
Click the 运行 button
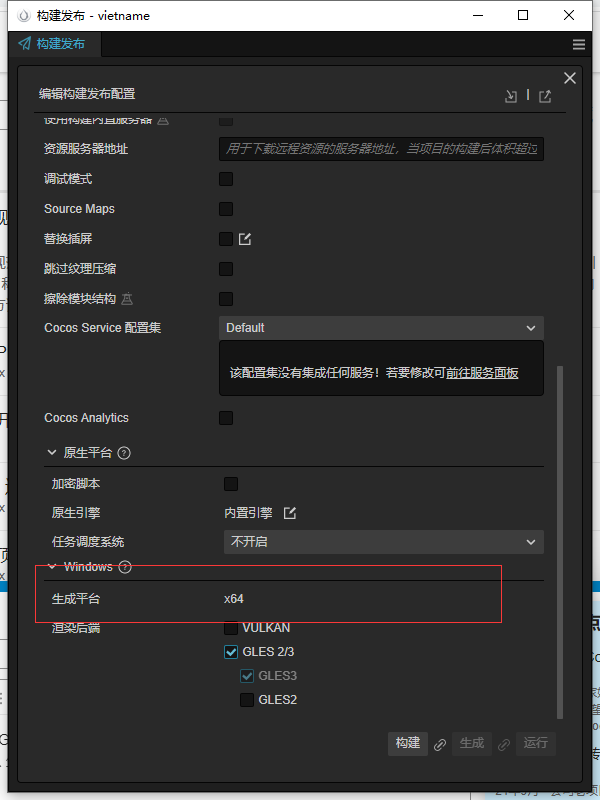tap(535, 743)
